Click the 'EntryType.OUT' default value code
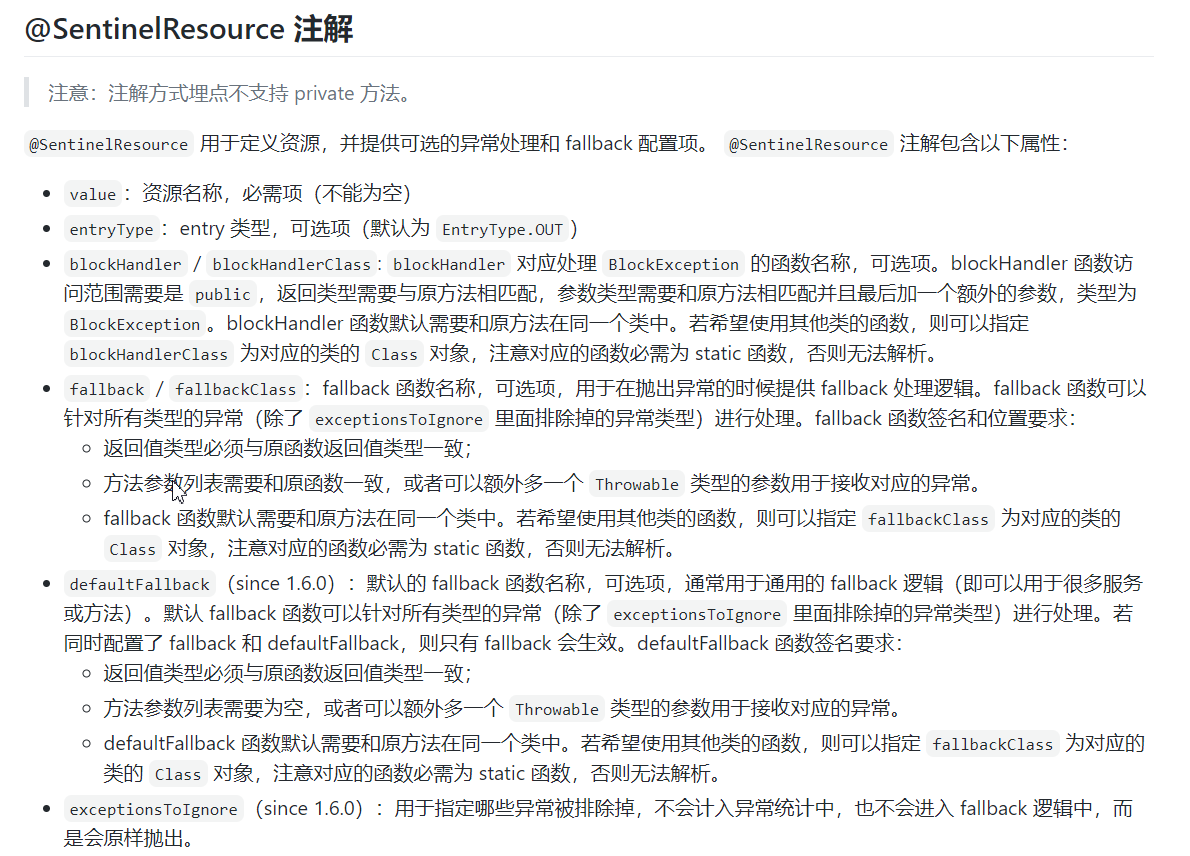The height and width of the screenshot is (856, 1190). click(502, 229)
